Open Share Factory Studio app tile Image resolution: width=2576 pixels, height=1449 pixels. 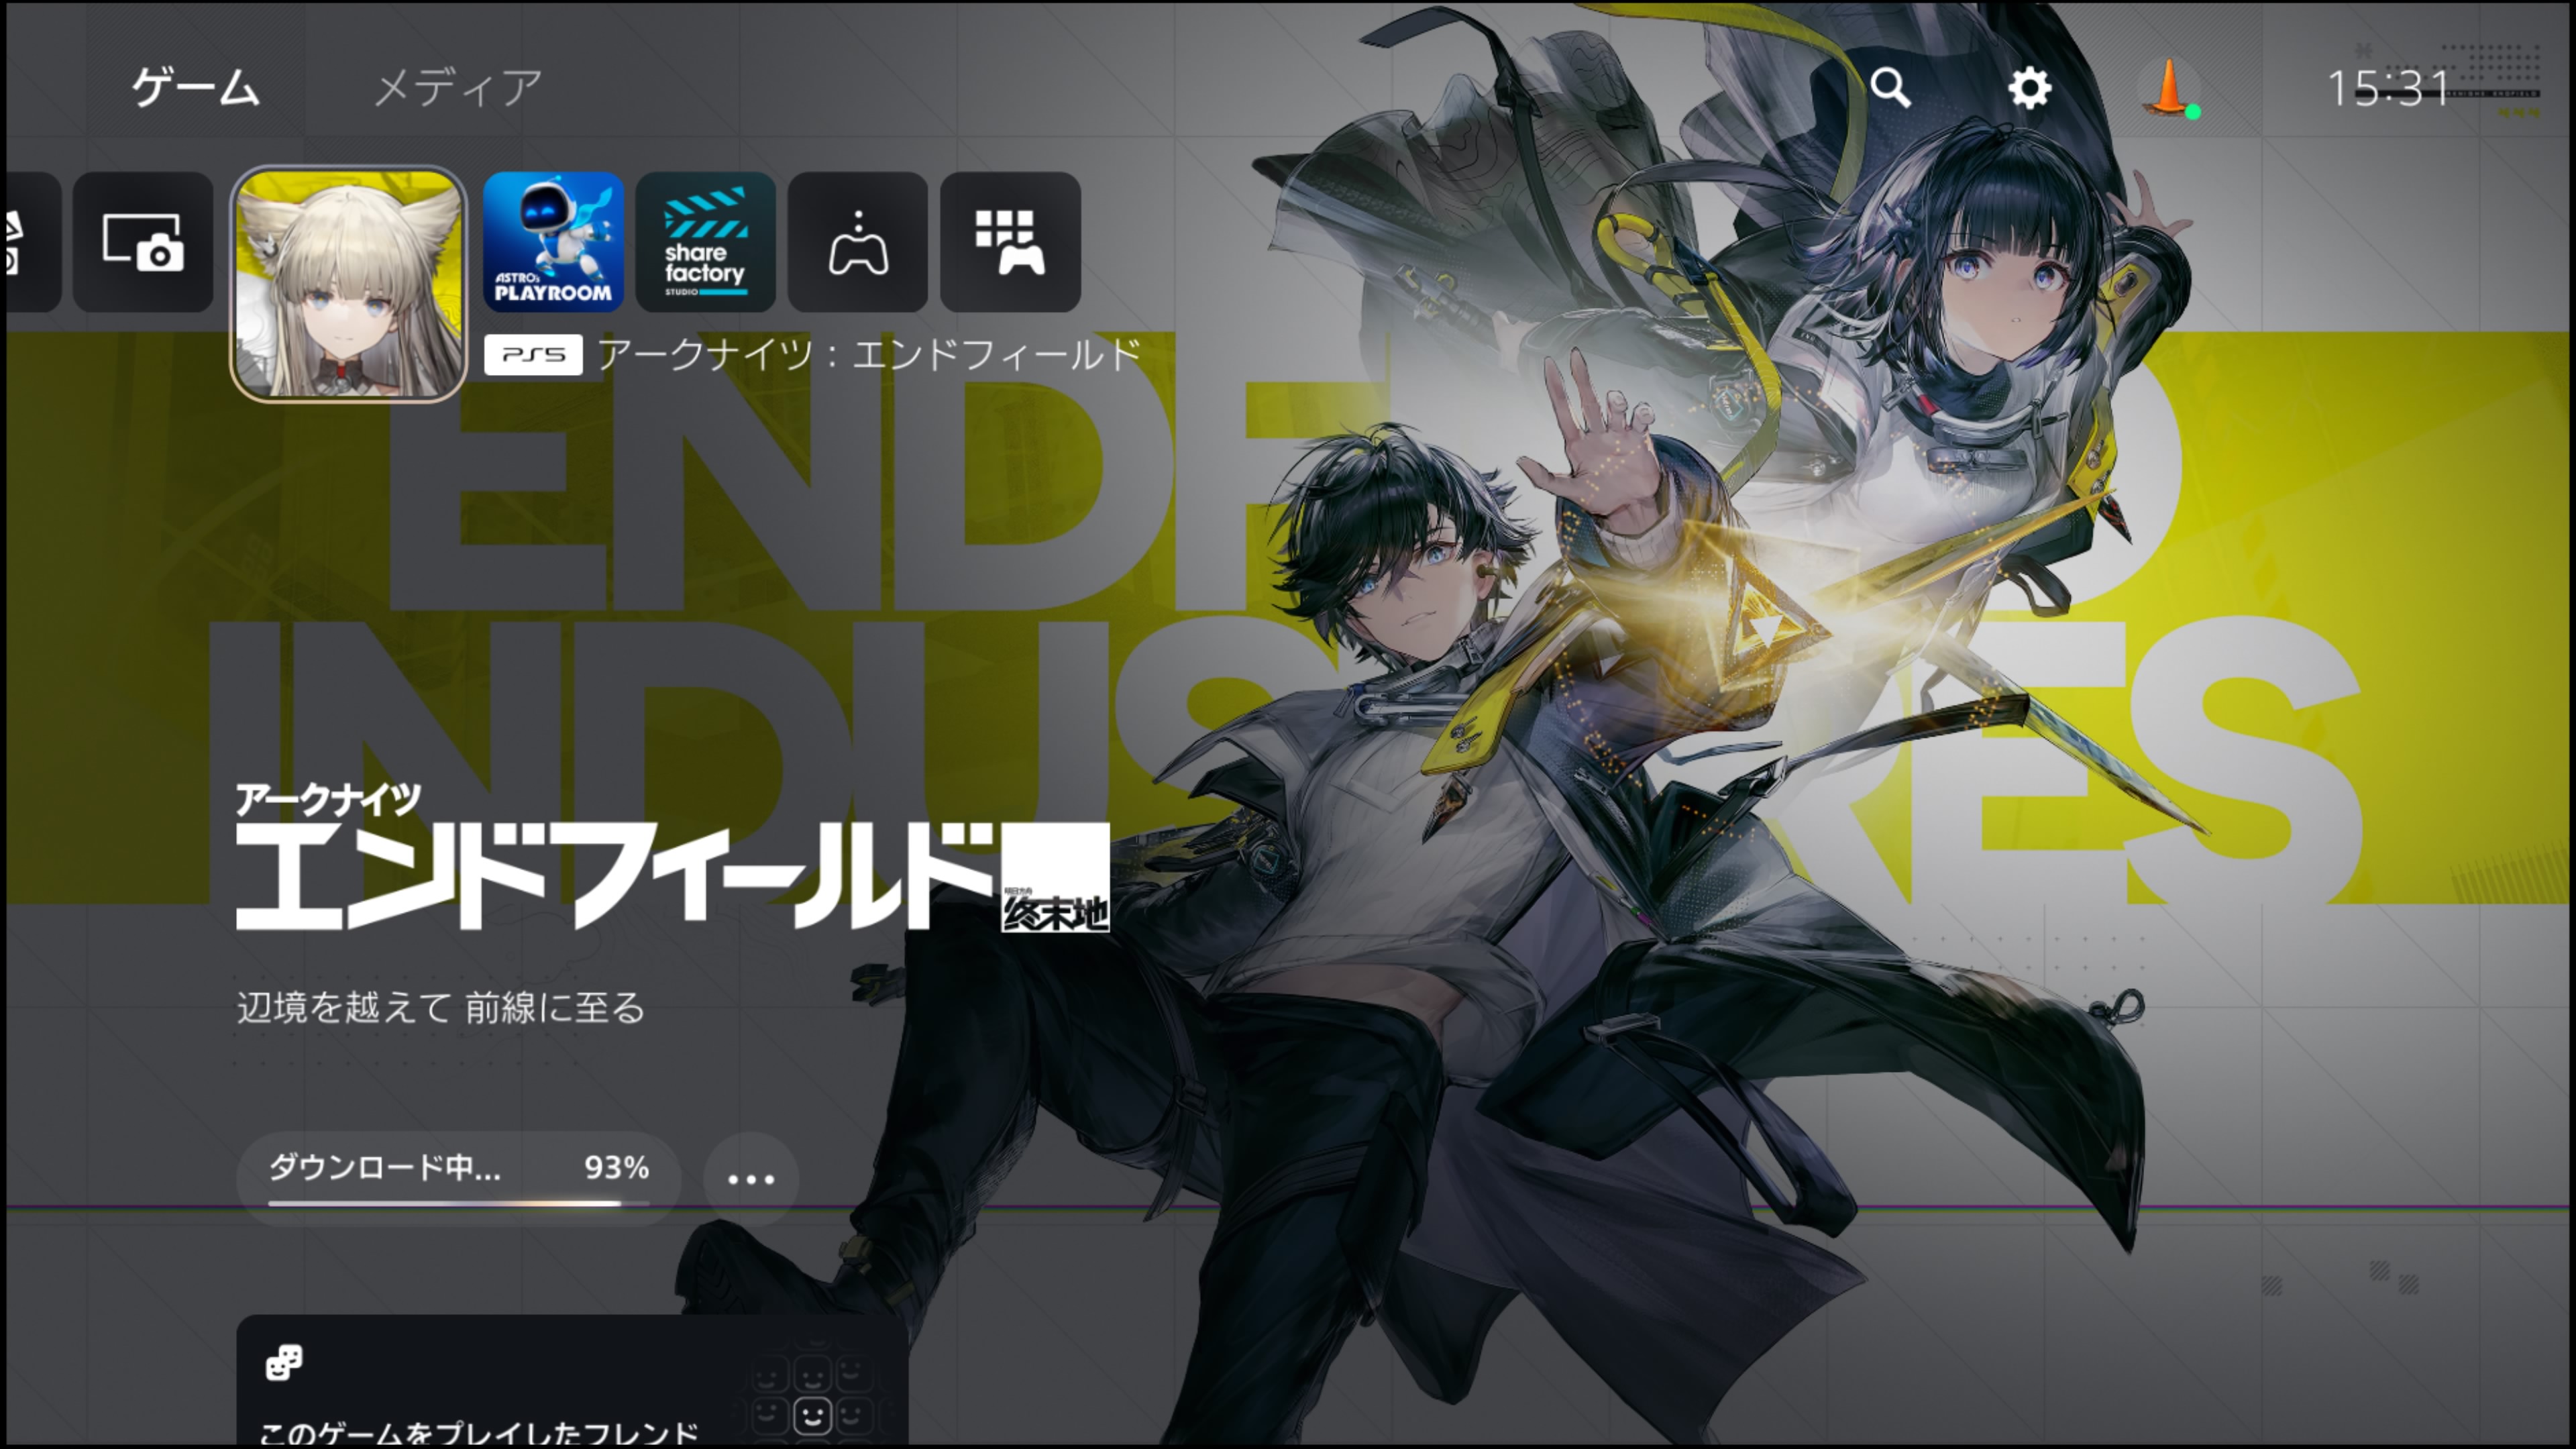(705, 242)
